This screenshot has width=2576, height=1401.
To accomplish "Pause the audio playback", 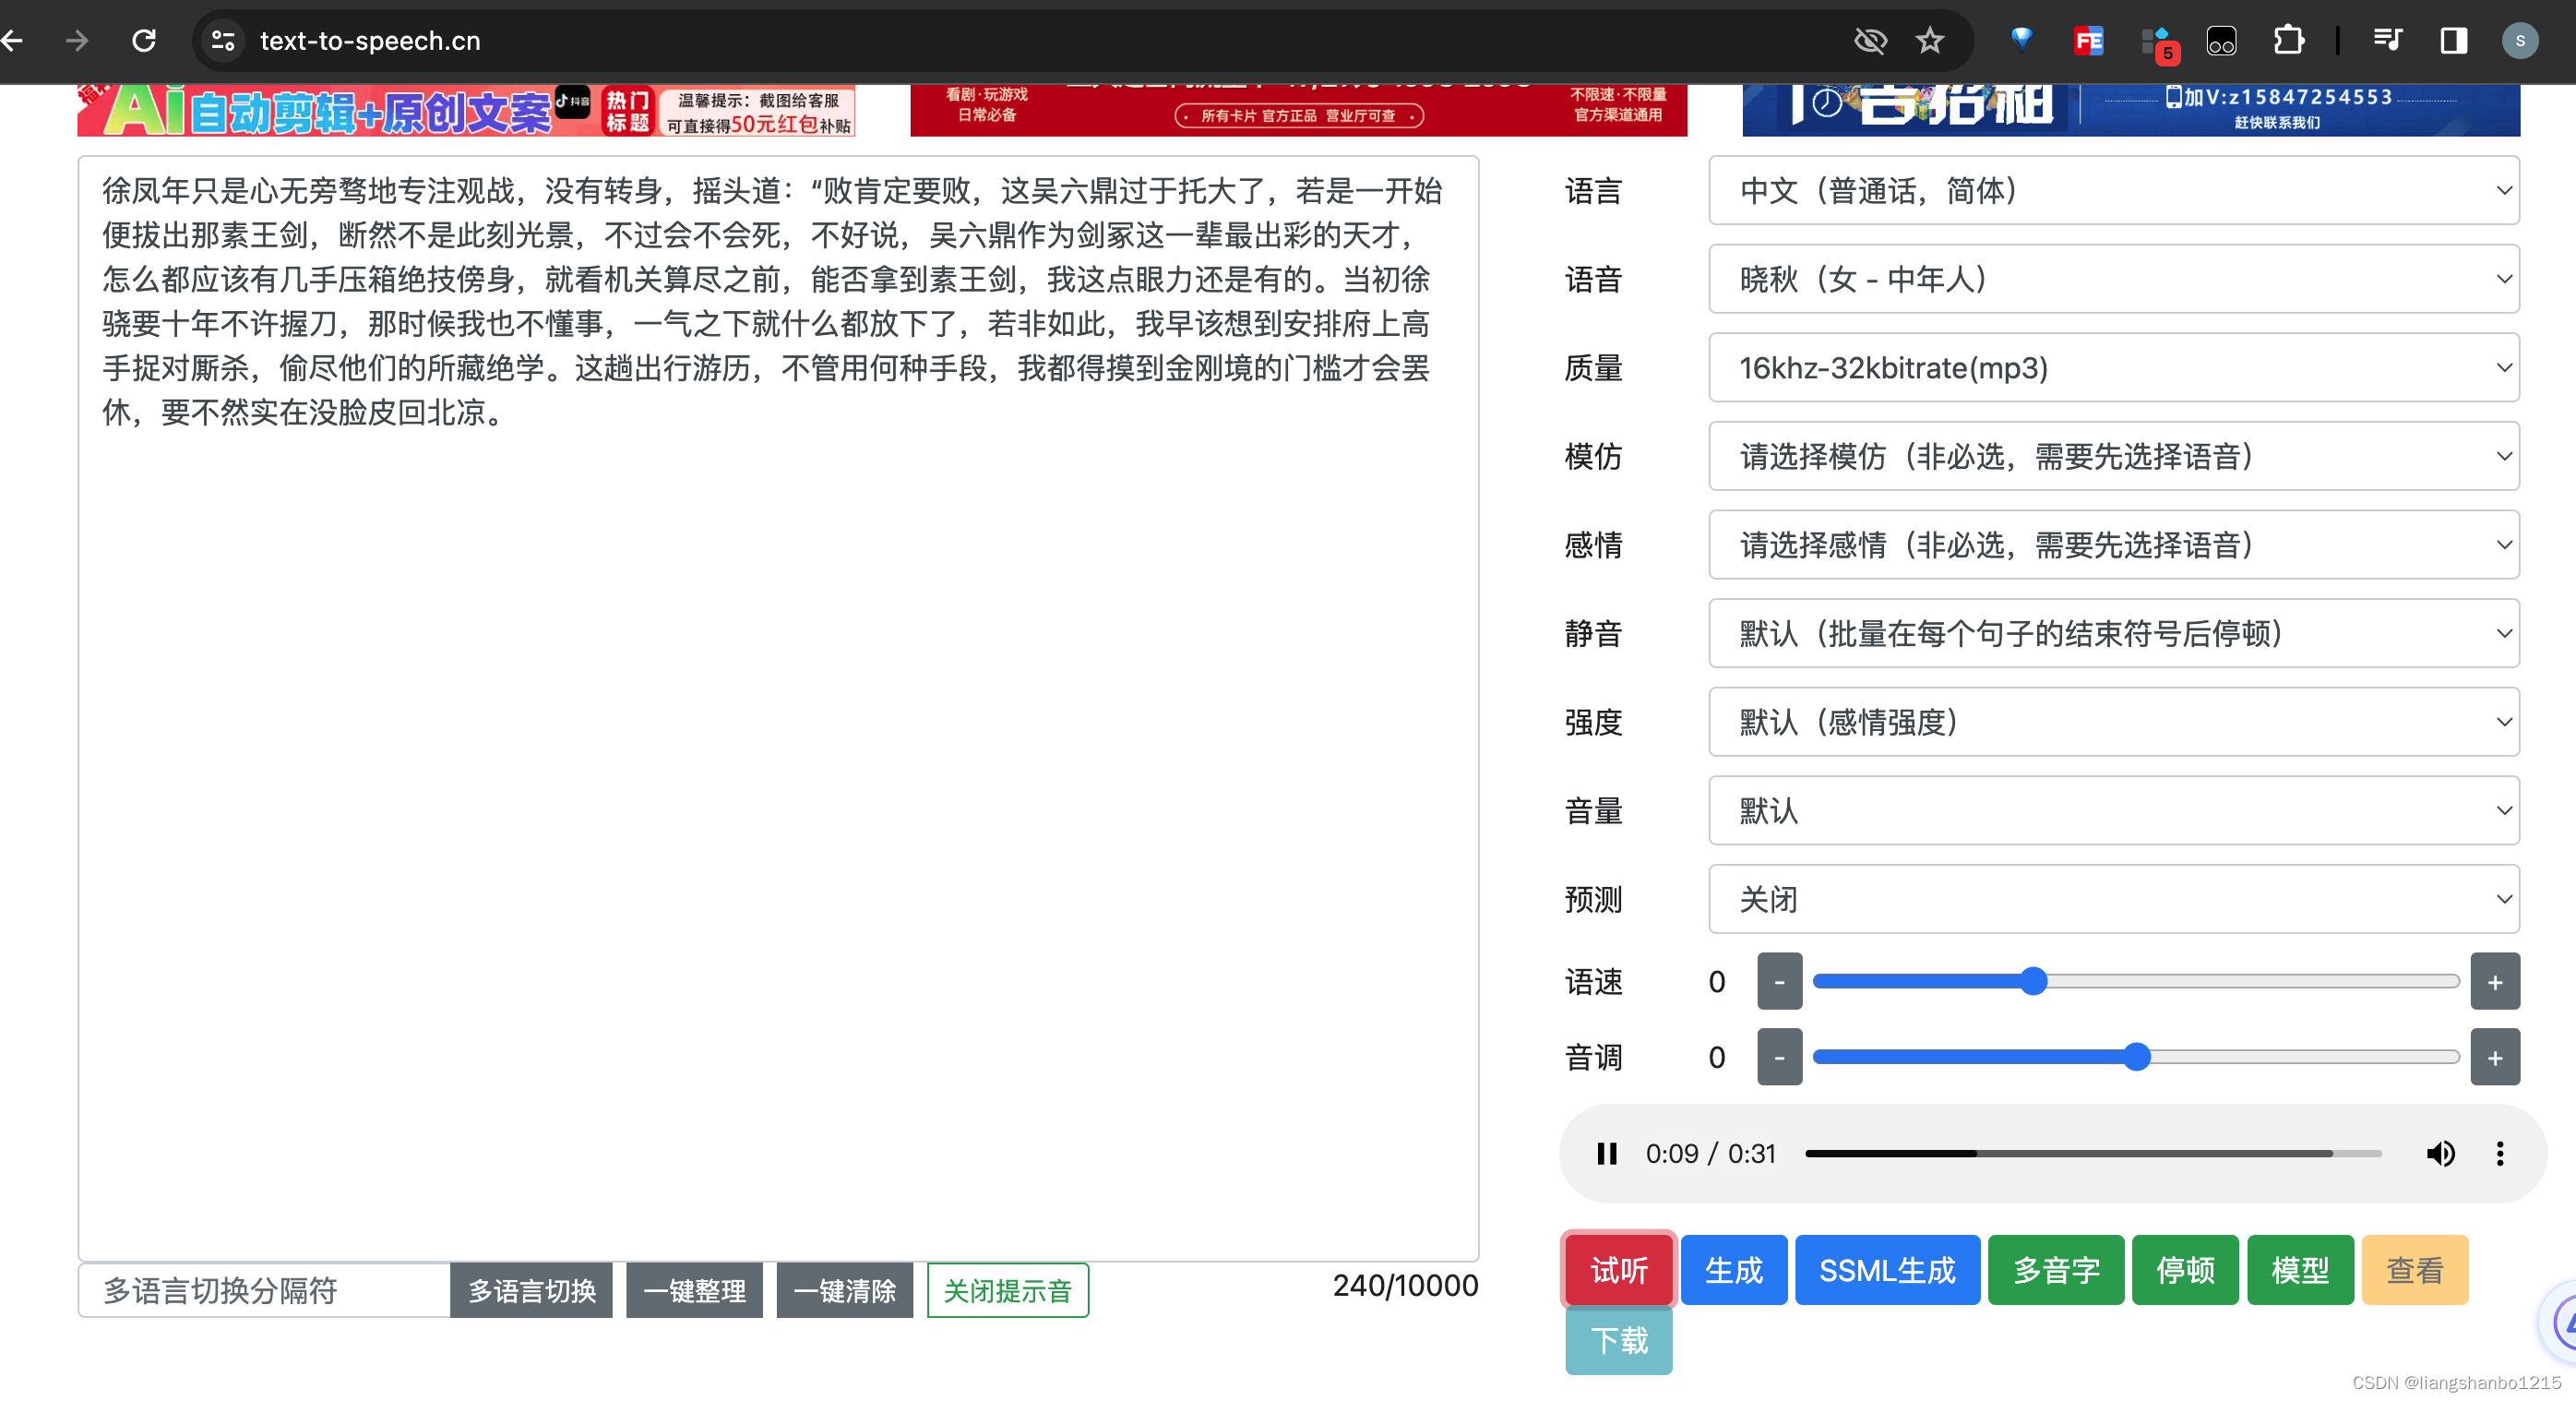I will pos(1606,1153).
